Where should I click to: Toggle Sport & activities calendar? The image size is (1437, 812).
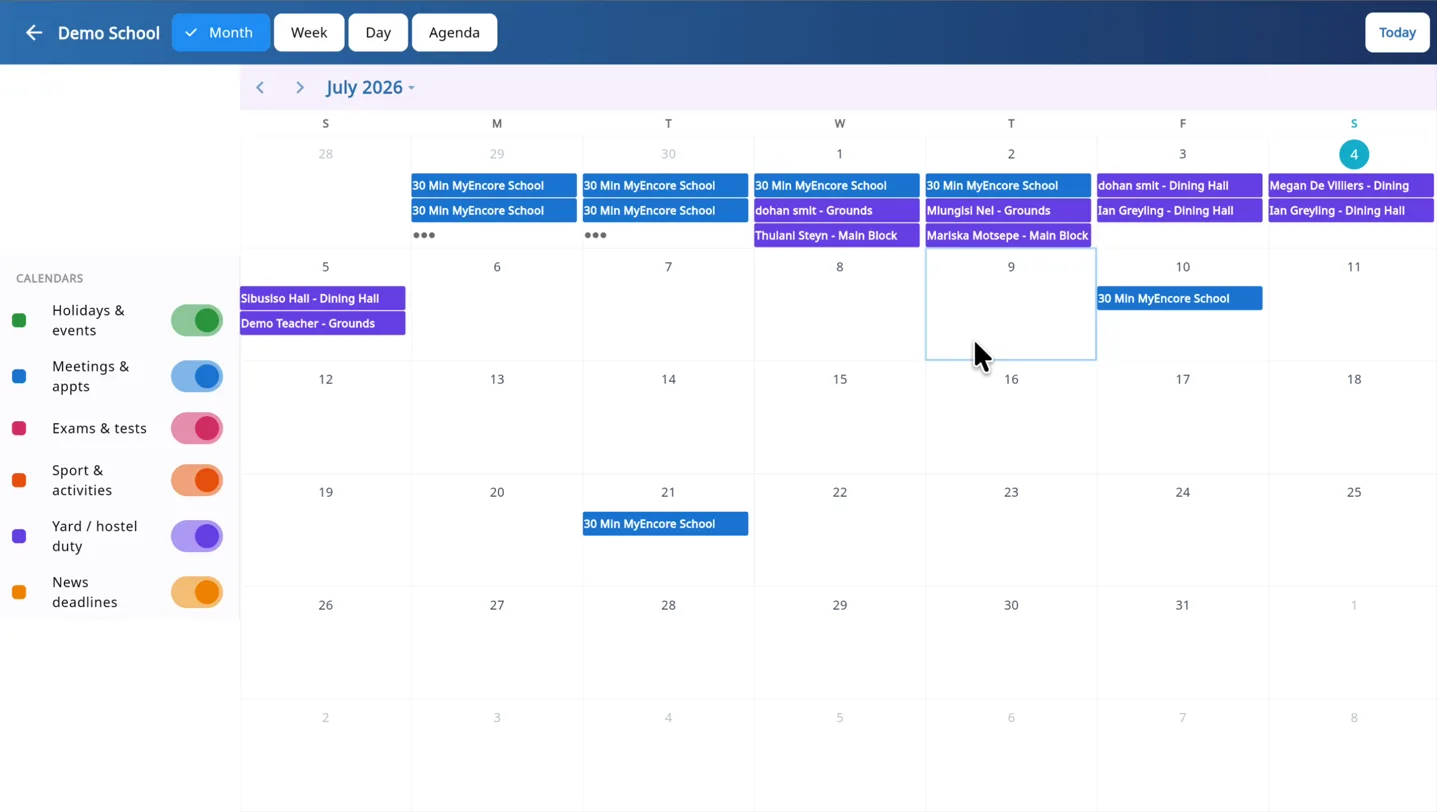coord(197,481)
